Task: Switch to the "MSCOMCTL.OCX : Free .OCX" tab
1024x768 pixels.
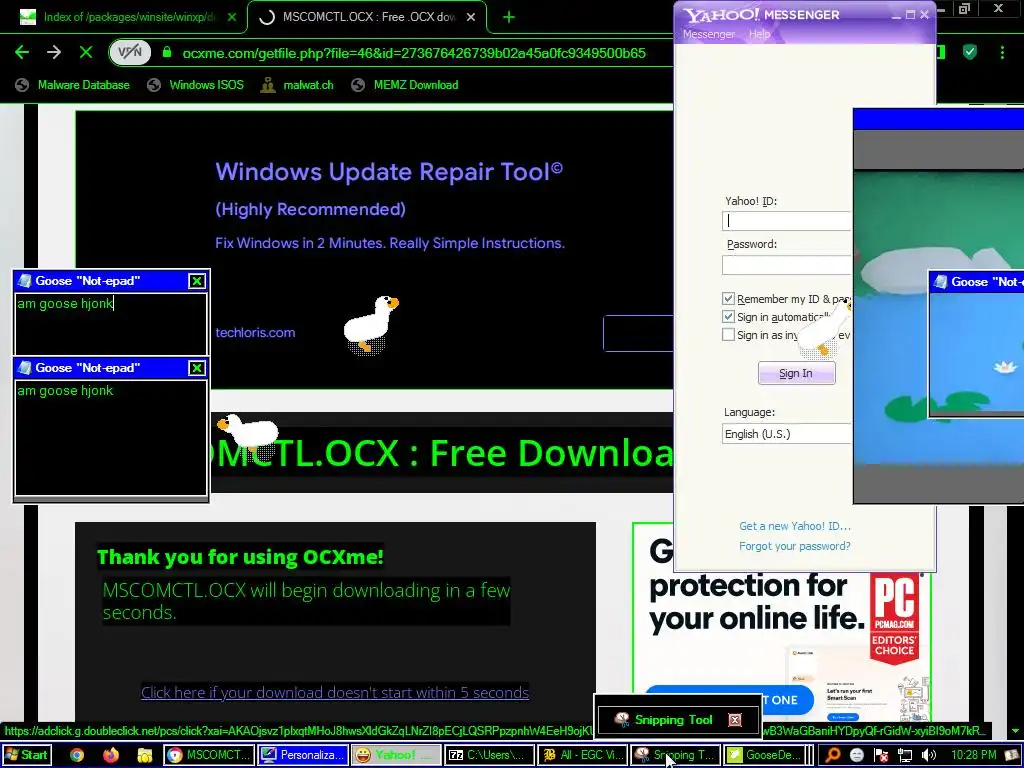Action: click(366, 17)
